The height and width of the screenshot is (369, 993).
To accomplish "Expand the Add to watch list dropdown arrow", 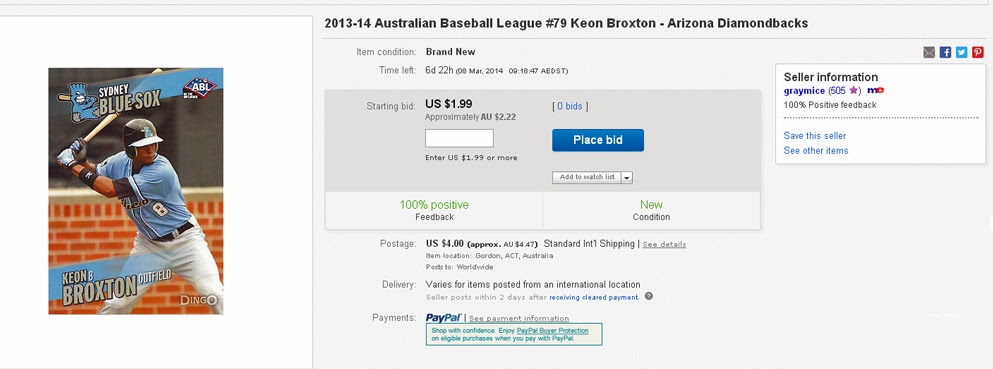I will tap(627, 178).
